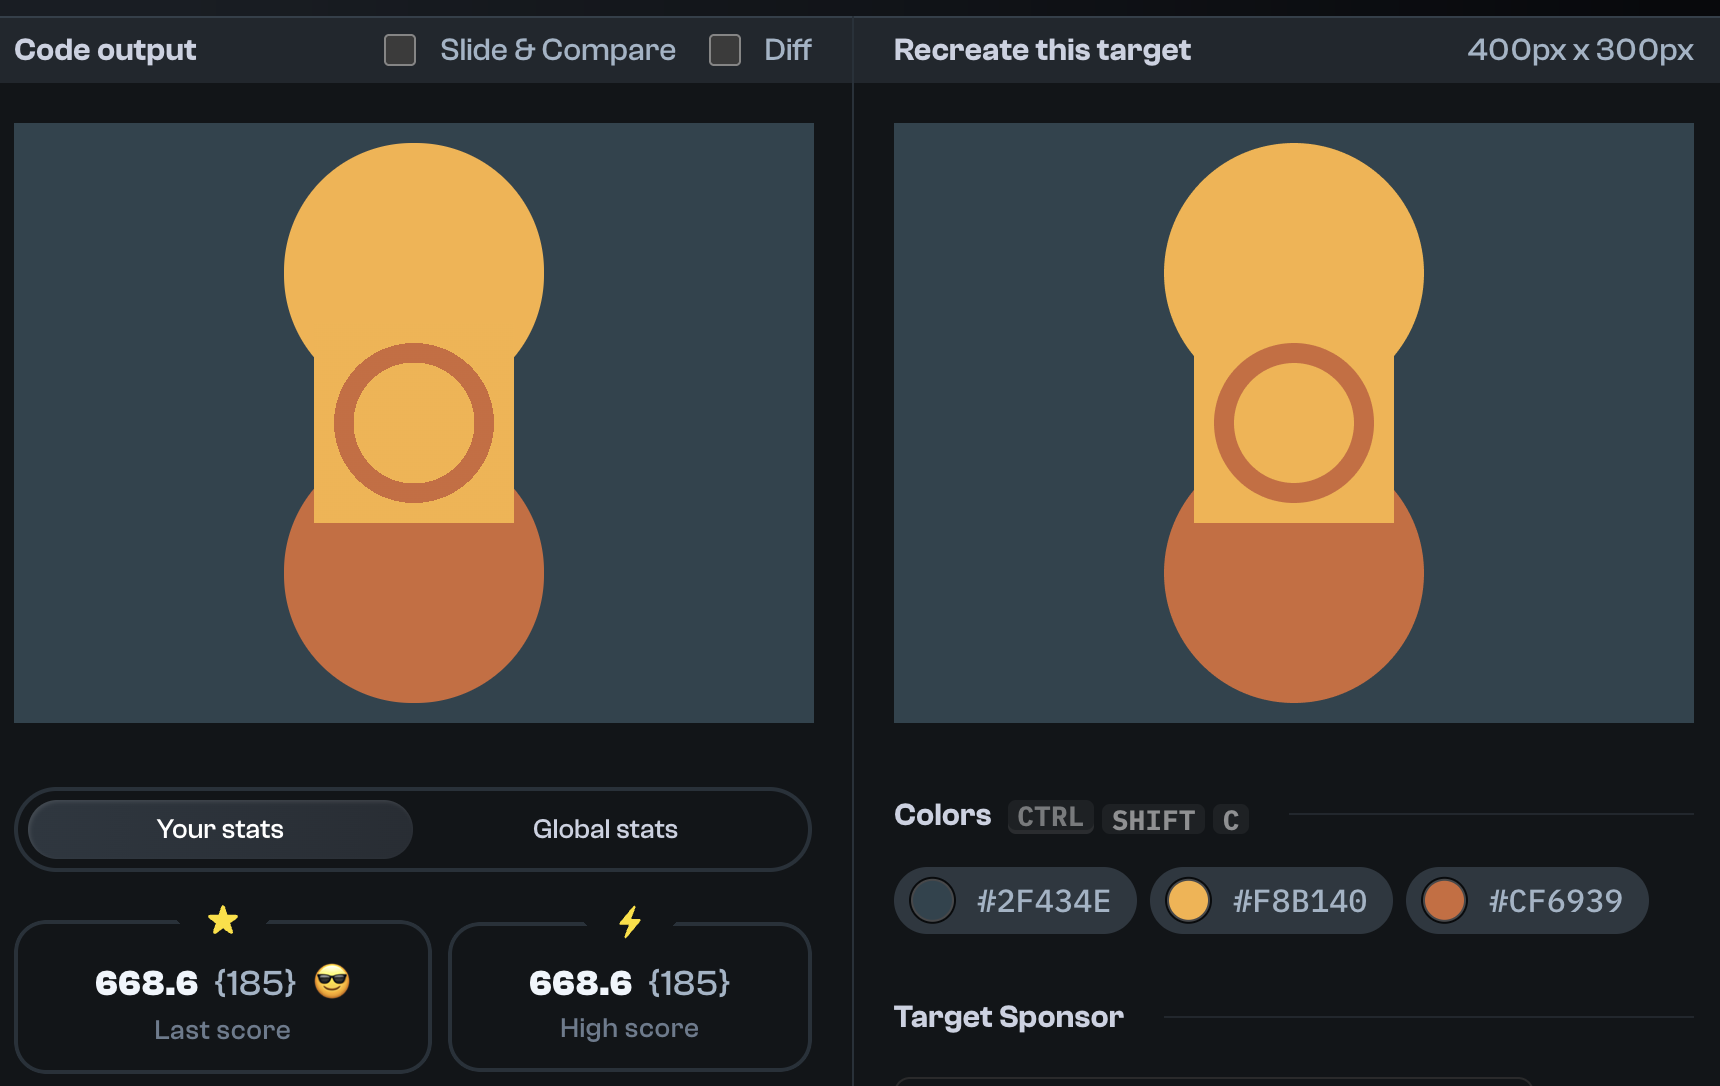Click the sunglasses emoji next to the Last score
The image size is (1720, 1086).
point(330,983)
